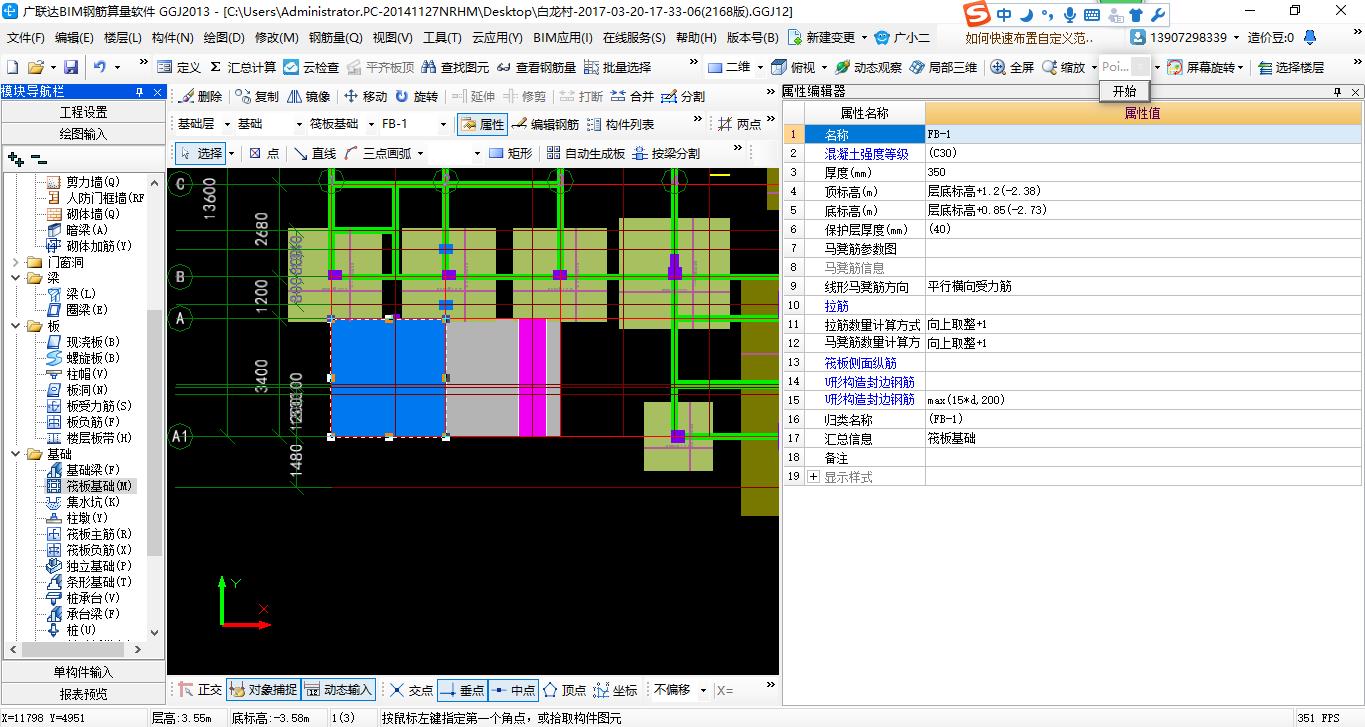The height and width of the screenshot is (727, 1365).
Task: Click 两点 two-point axis tool
Action: tap(740, 124)
